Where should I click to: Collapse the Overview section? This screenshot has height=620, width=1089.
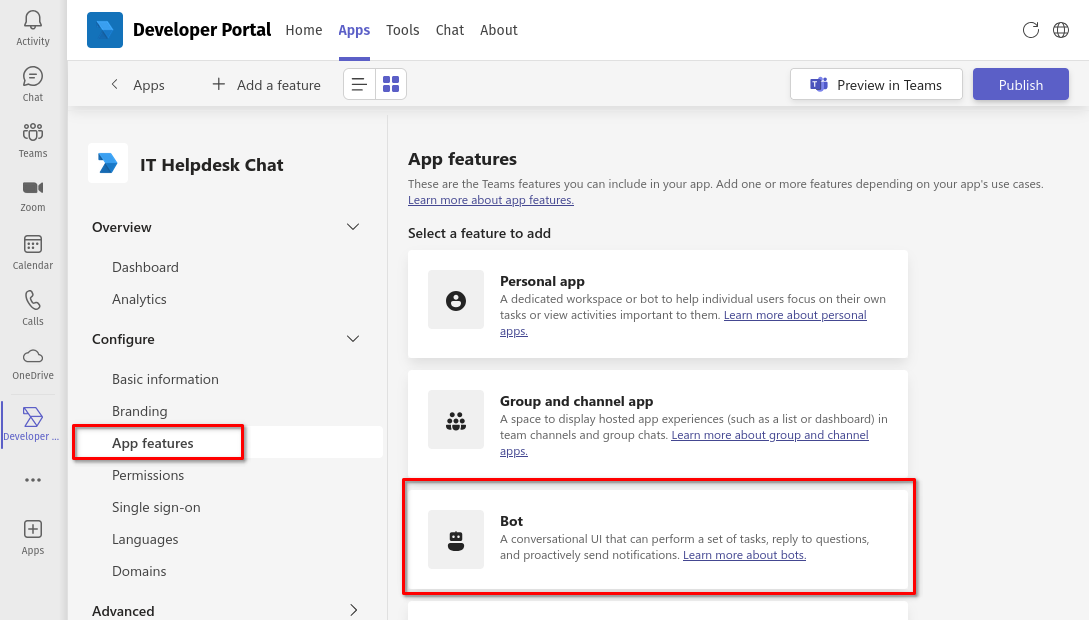[x=353, y=227]
